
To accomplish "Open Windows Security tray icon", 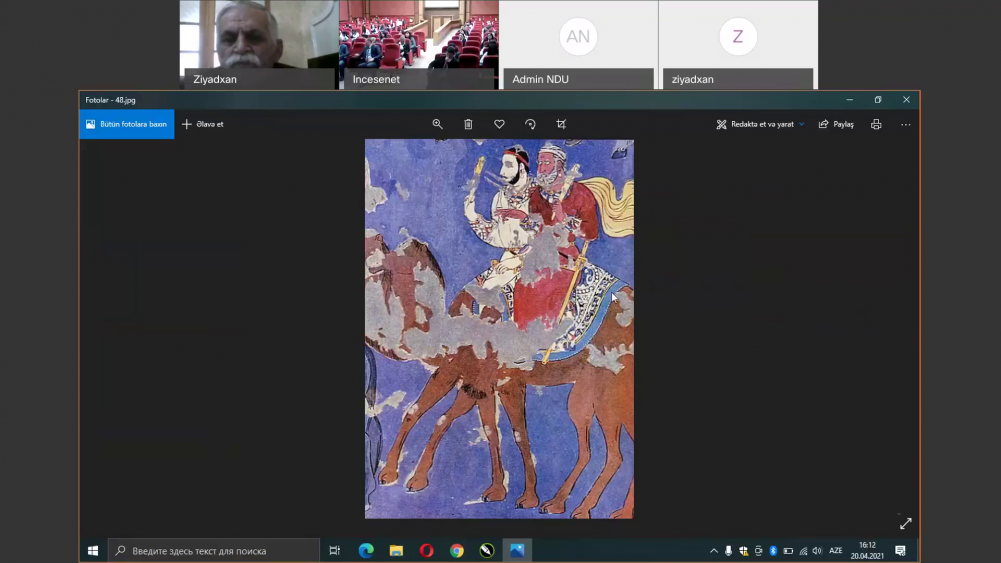I will 744,551.
